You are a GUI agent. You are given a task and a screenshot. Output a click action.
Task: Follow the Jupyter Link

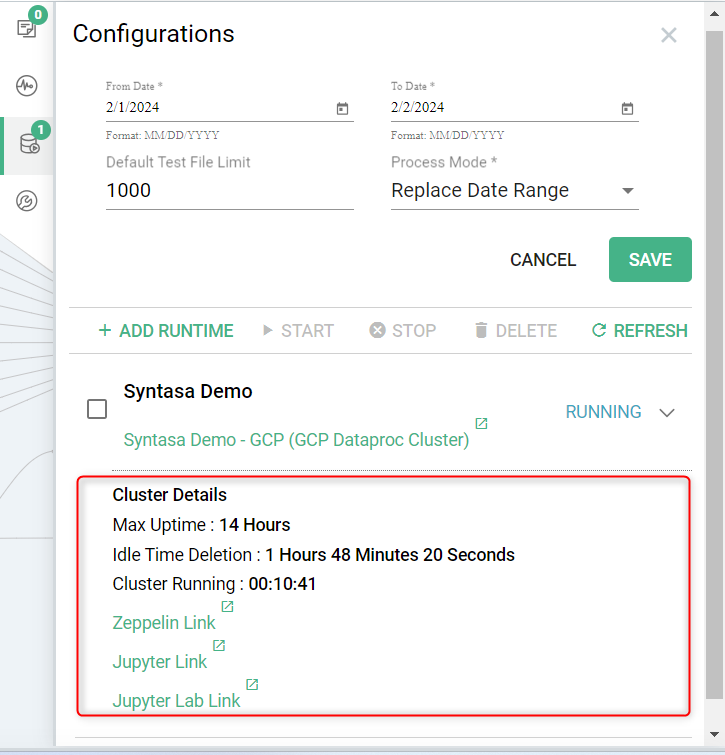(160, 662)
